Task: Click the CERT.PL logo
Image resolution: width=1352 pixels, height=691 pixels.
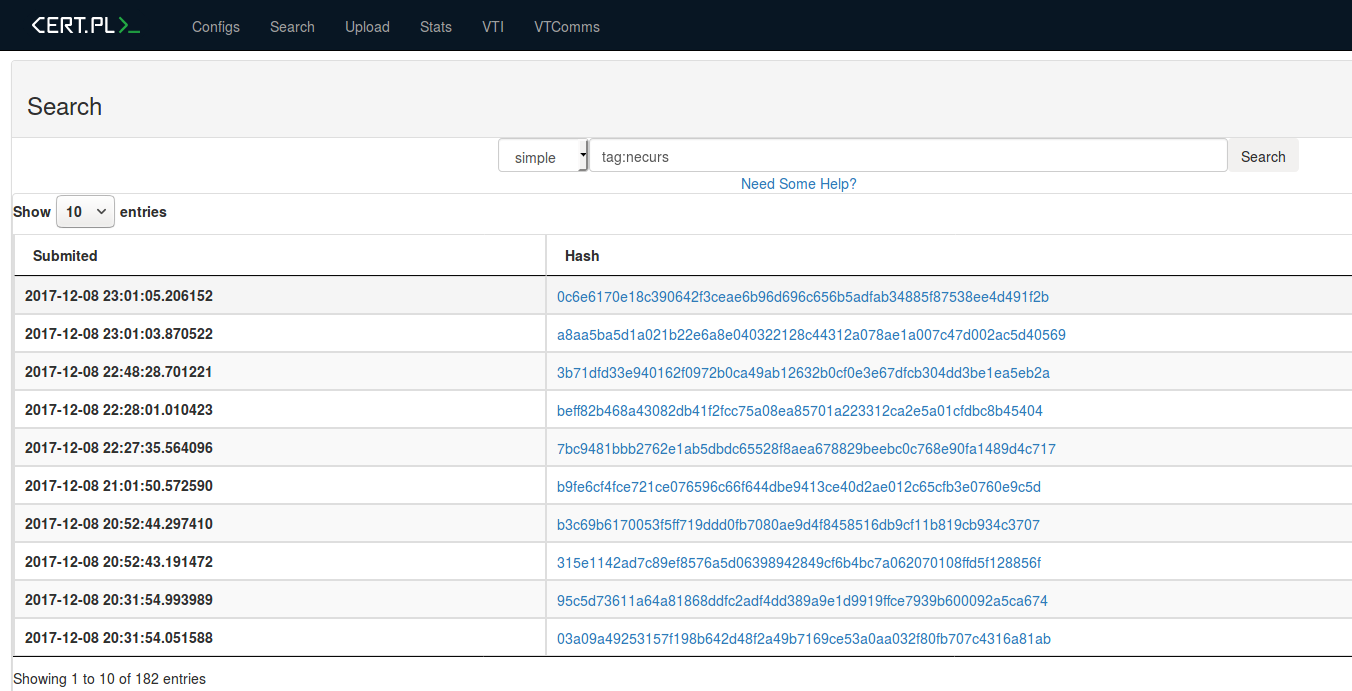Action: pos(85,26)
